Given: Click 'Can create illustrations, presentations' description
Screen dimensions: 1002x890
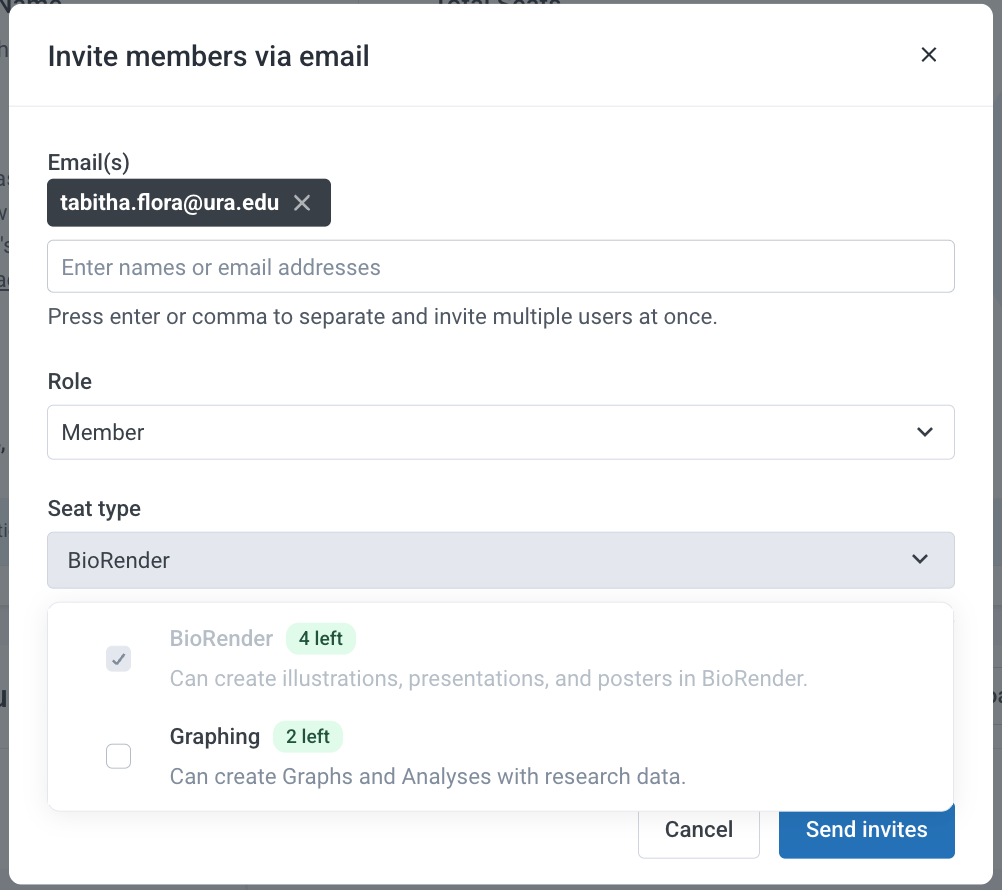Looking at the screenshot, I should 488,679.
